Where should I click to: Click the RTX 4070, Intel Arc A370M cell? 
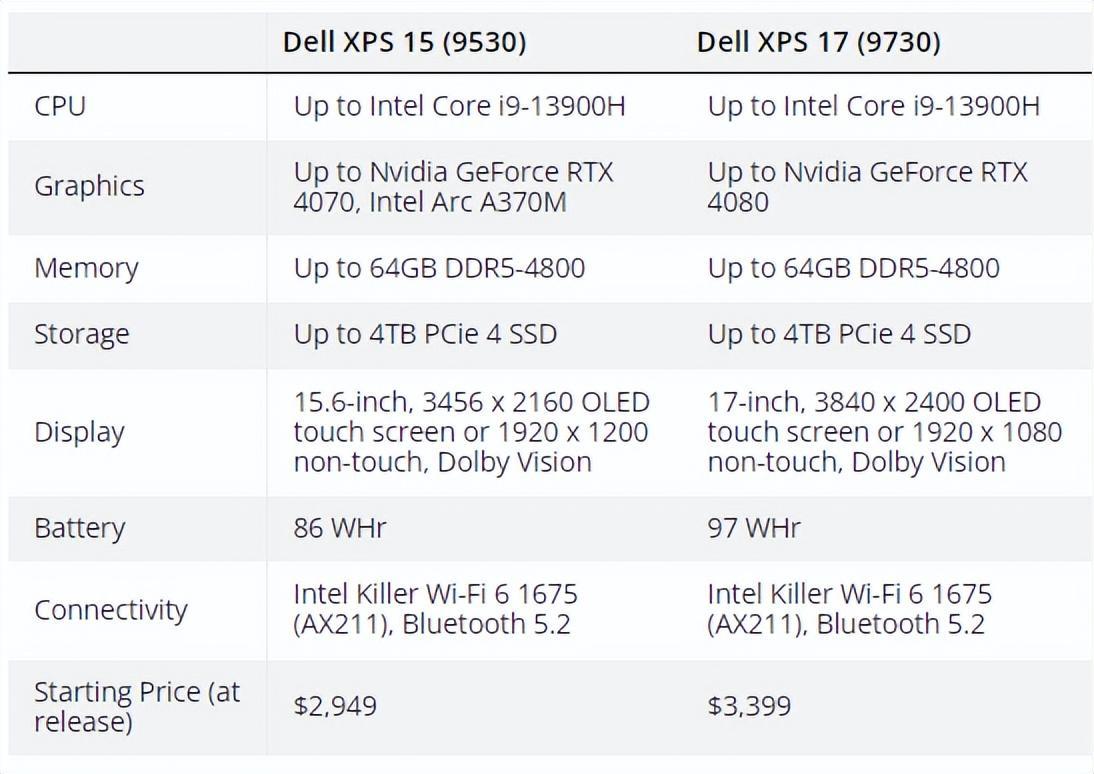(x=454, y=187)
